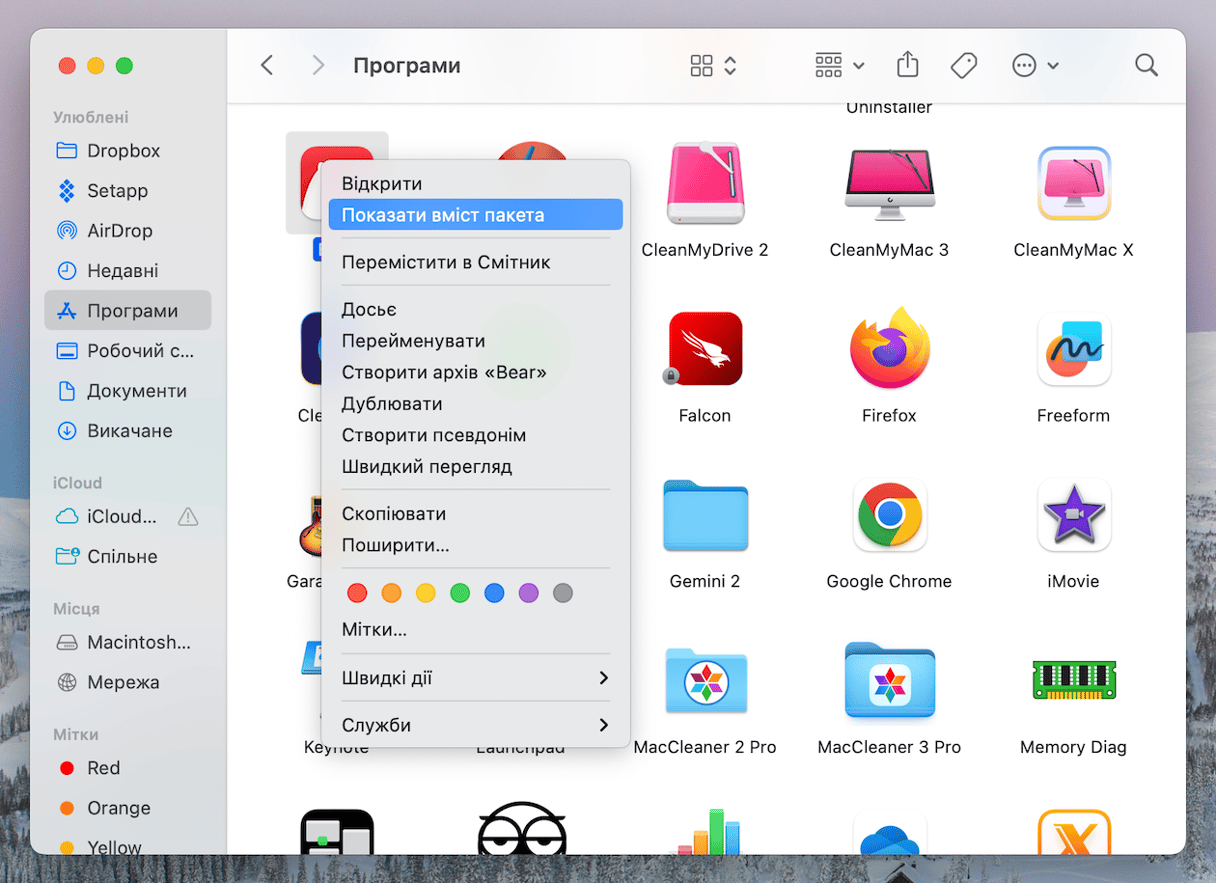Choose Дублювати in the context menu
Image resolution: width=1216 pixels, height=883 pixels.
(x=475, y=404)
